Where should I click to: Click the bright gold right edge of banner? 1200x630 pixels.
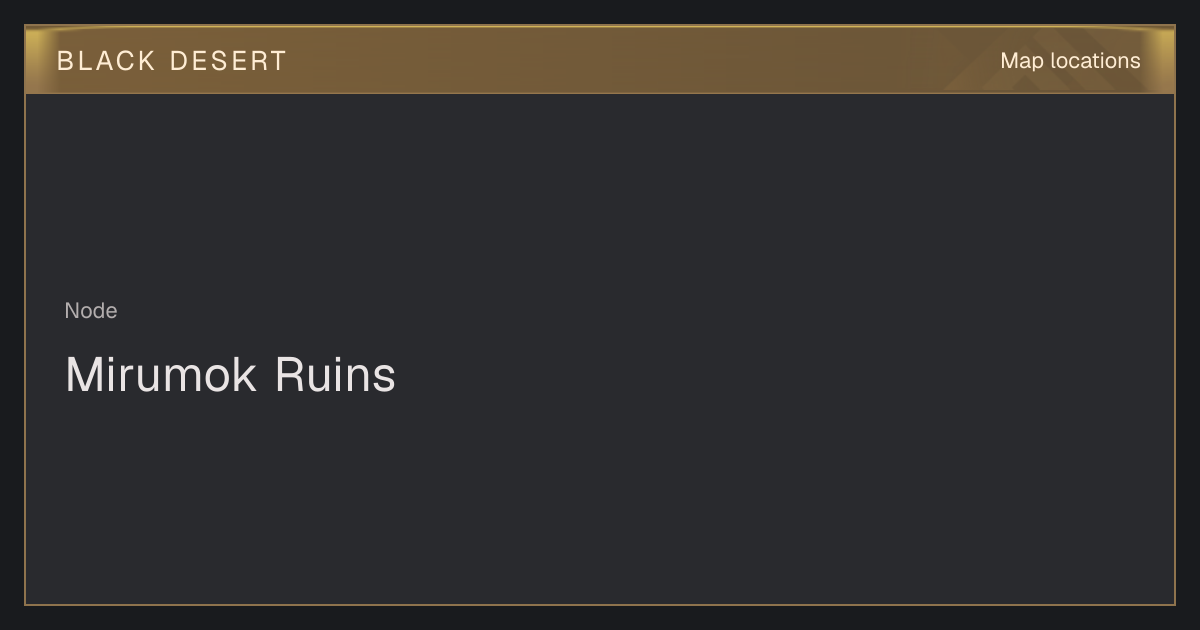tap(1165, 60)
